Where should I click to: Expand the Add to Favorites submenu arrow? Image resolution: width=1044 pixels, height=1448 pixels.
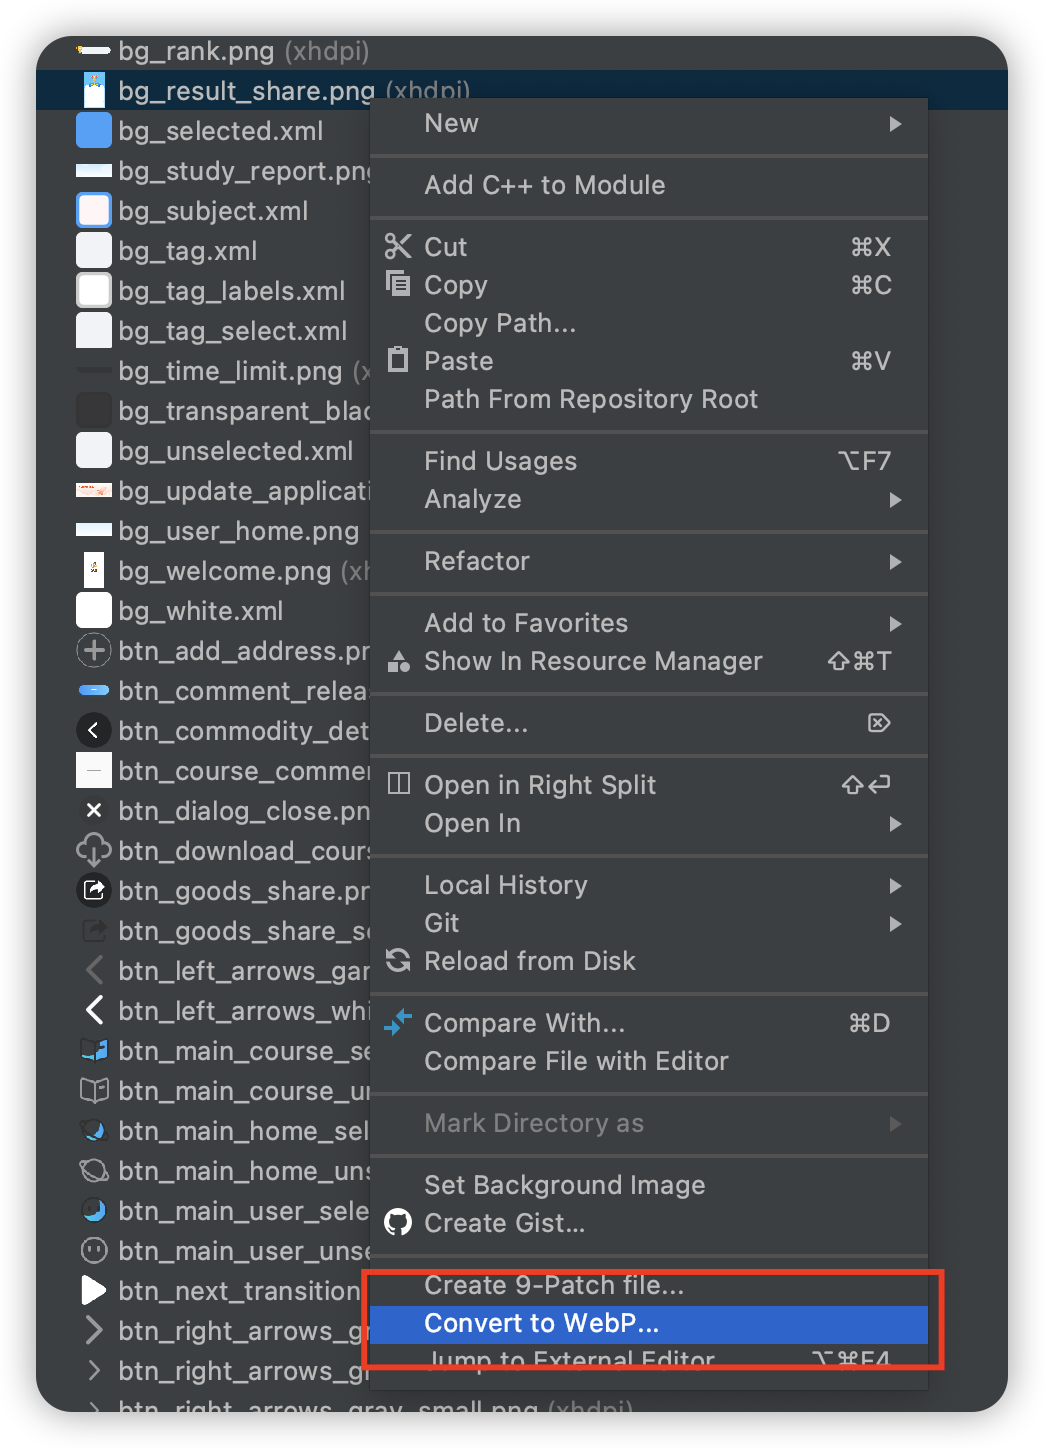pyautogui.click(x=895, y=624)
